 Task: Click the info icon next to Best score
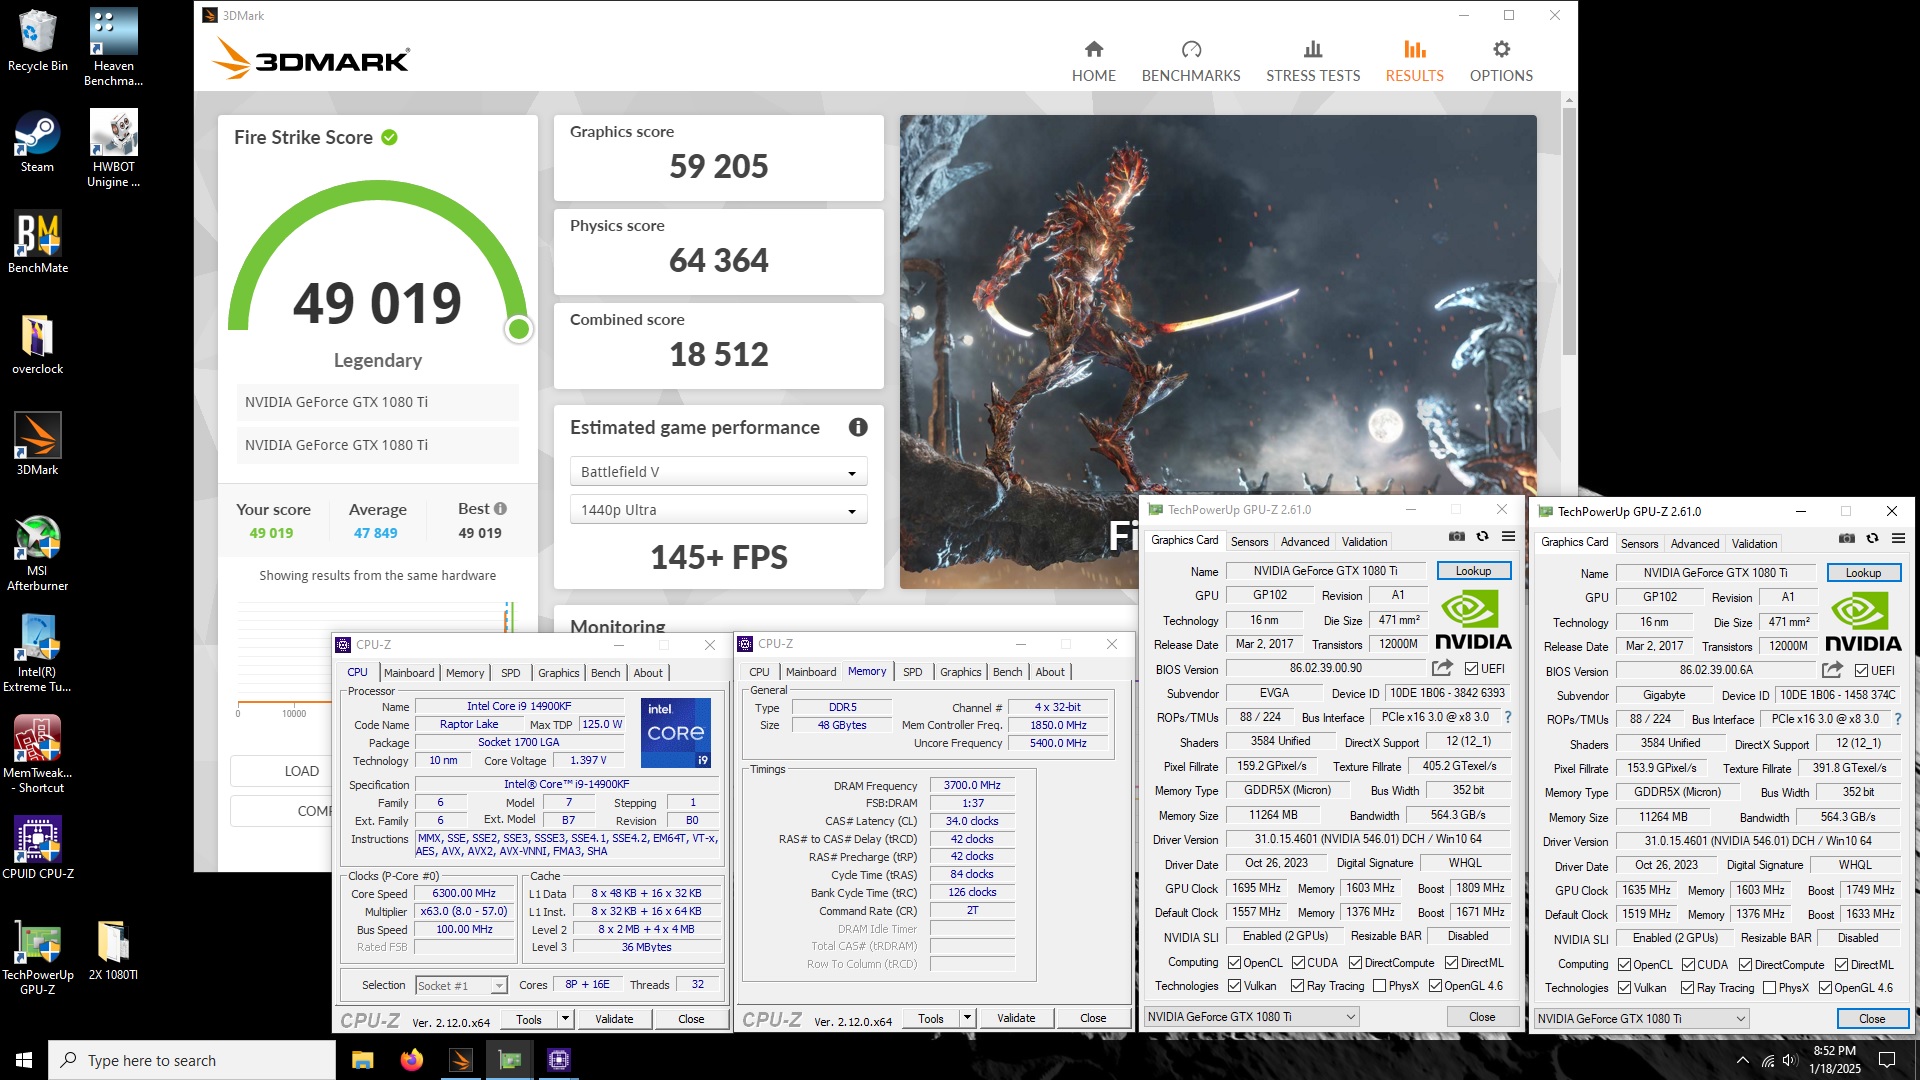pos(500,508)
